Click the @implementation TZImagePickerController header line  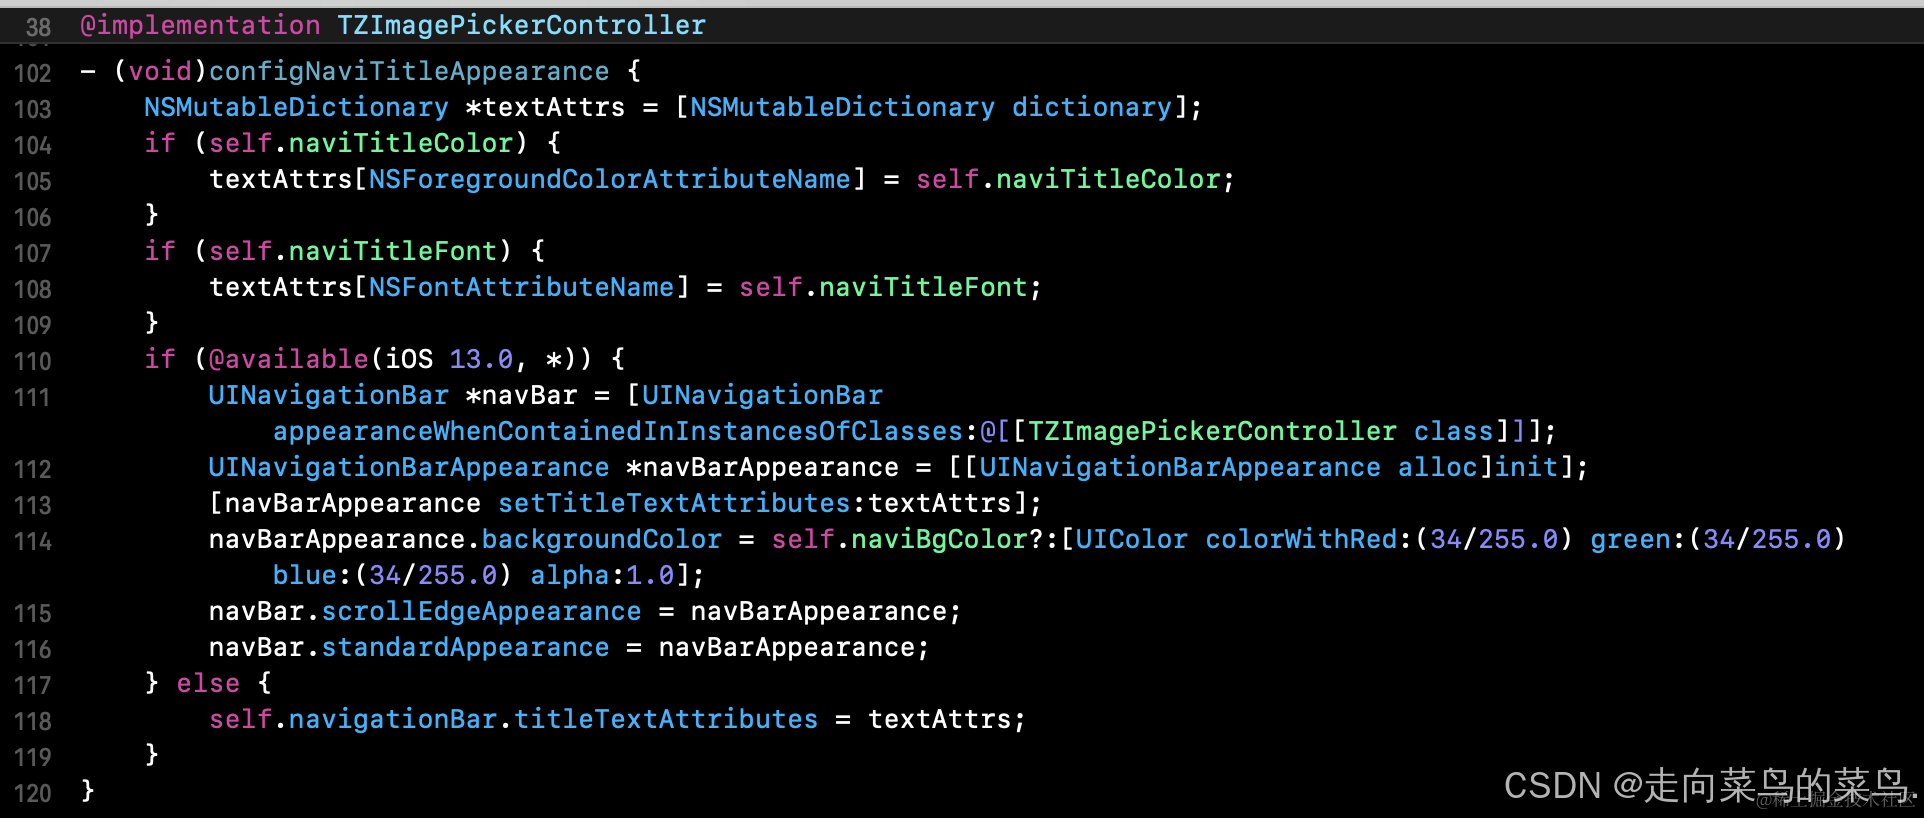tap(393, 25)
